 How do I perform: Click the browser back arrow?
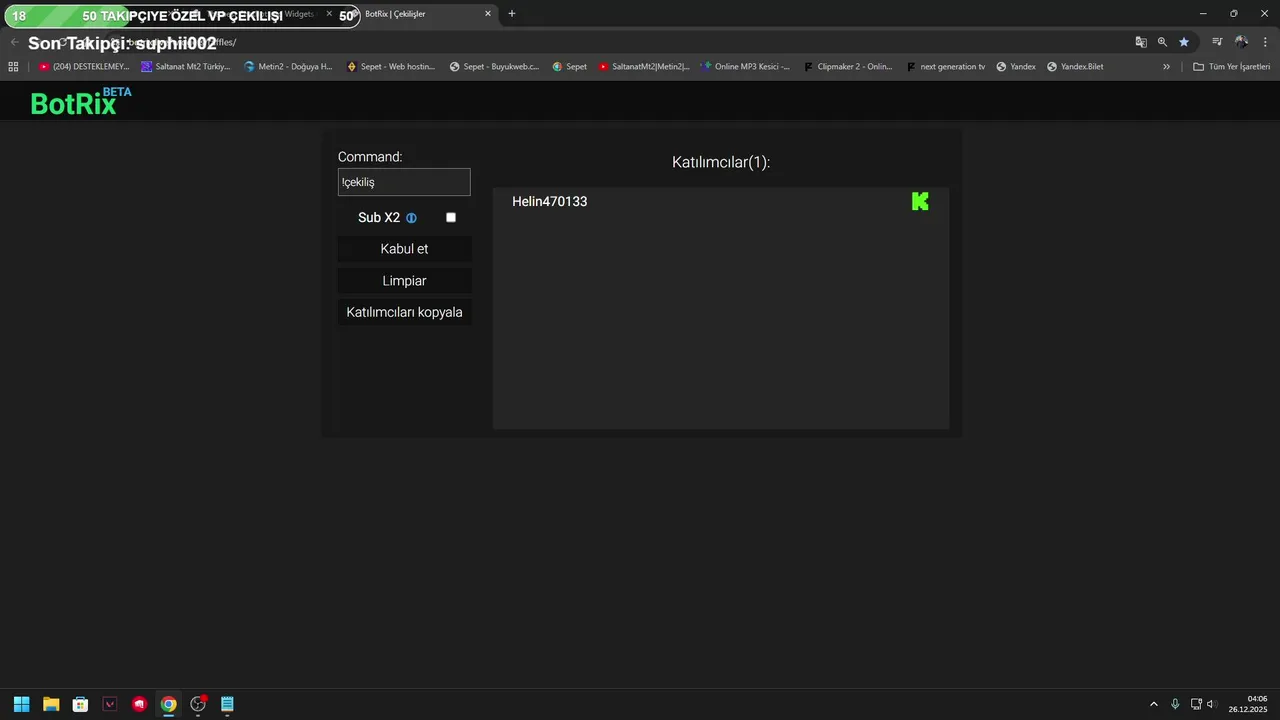coord(14,42)
